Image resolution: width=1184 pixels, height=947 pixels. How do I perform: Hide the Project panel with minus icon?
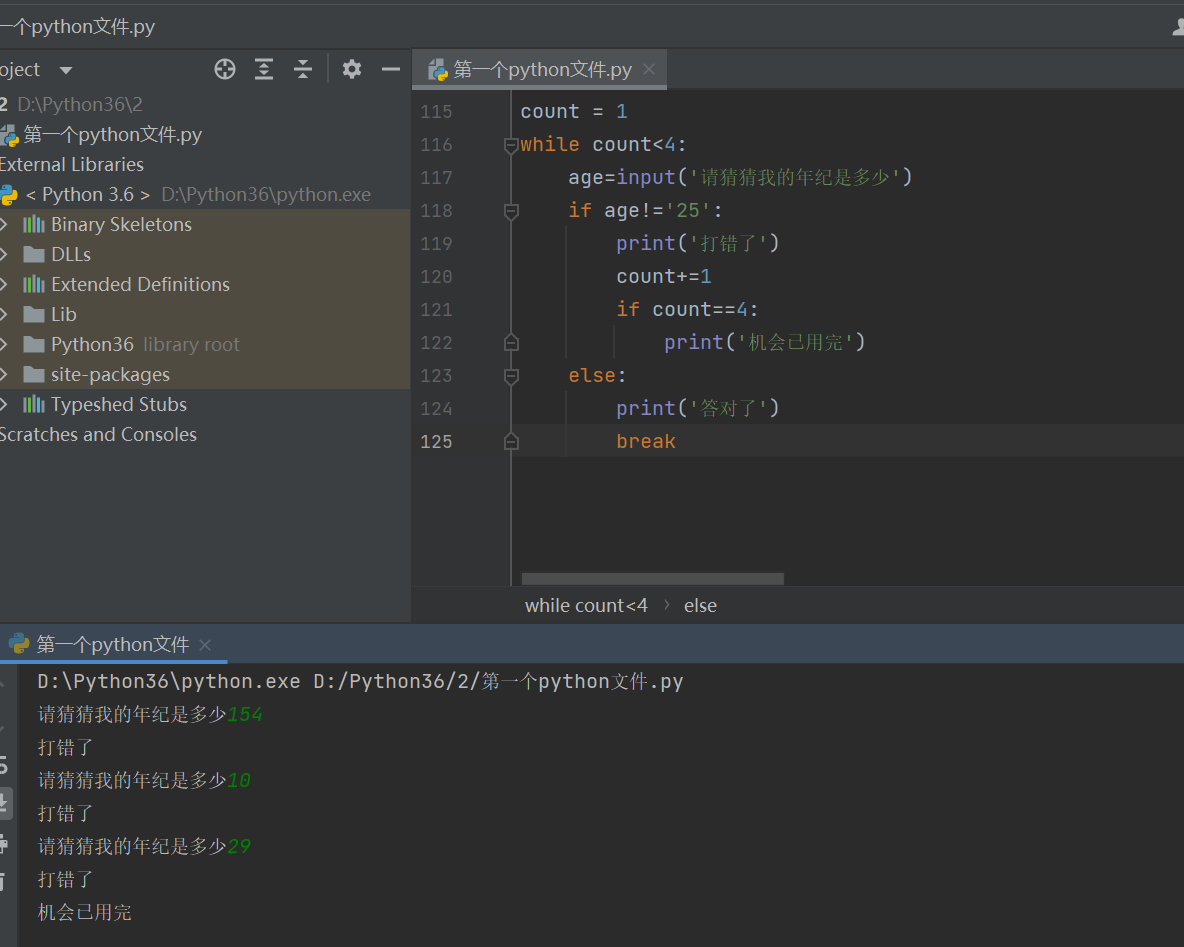click(x=391, y=69)
